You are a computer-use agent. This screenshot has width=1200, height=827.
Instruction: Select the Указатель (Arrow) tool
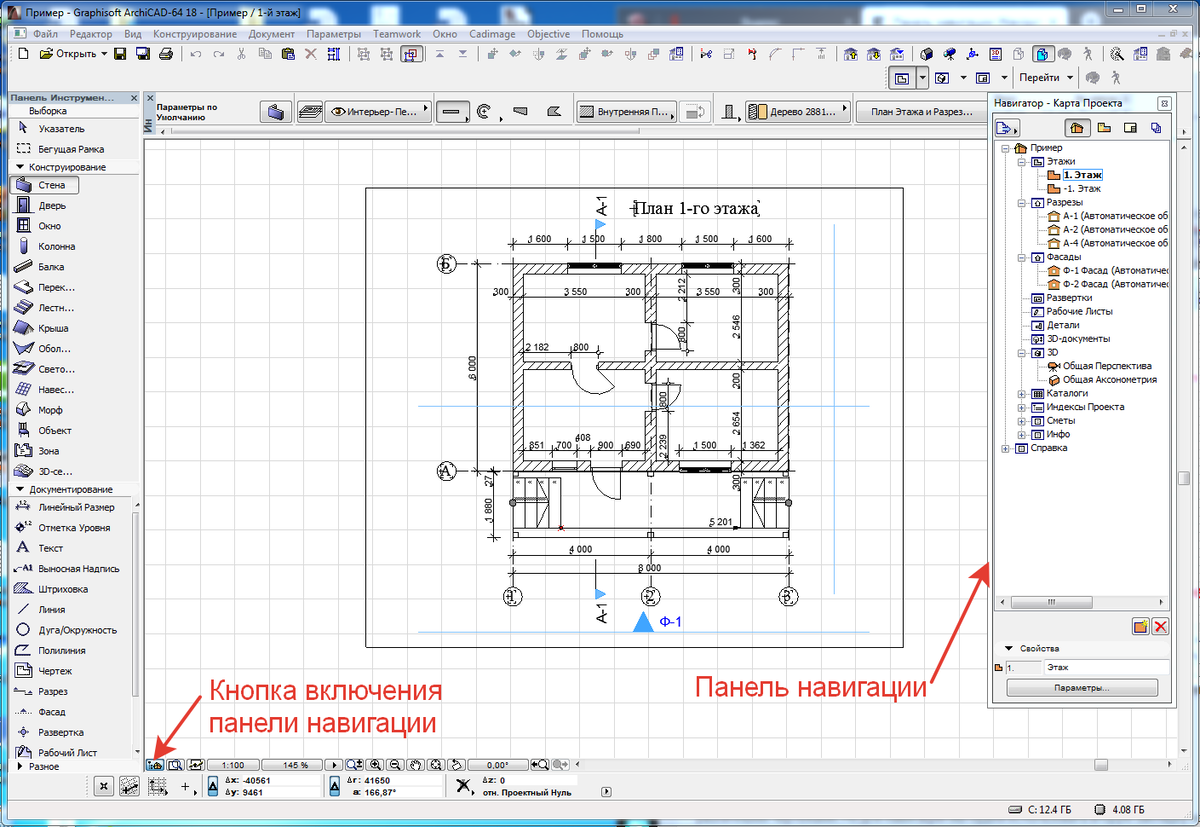[50, 128]
